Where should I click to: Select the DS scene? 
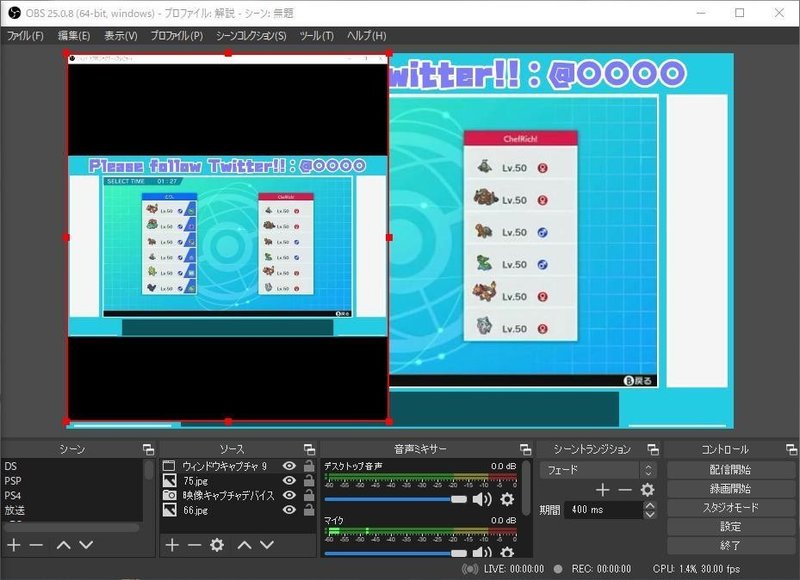coord(71,466)
